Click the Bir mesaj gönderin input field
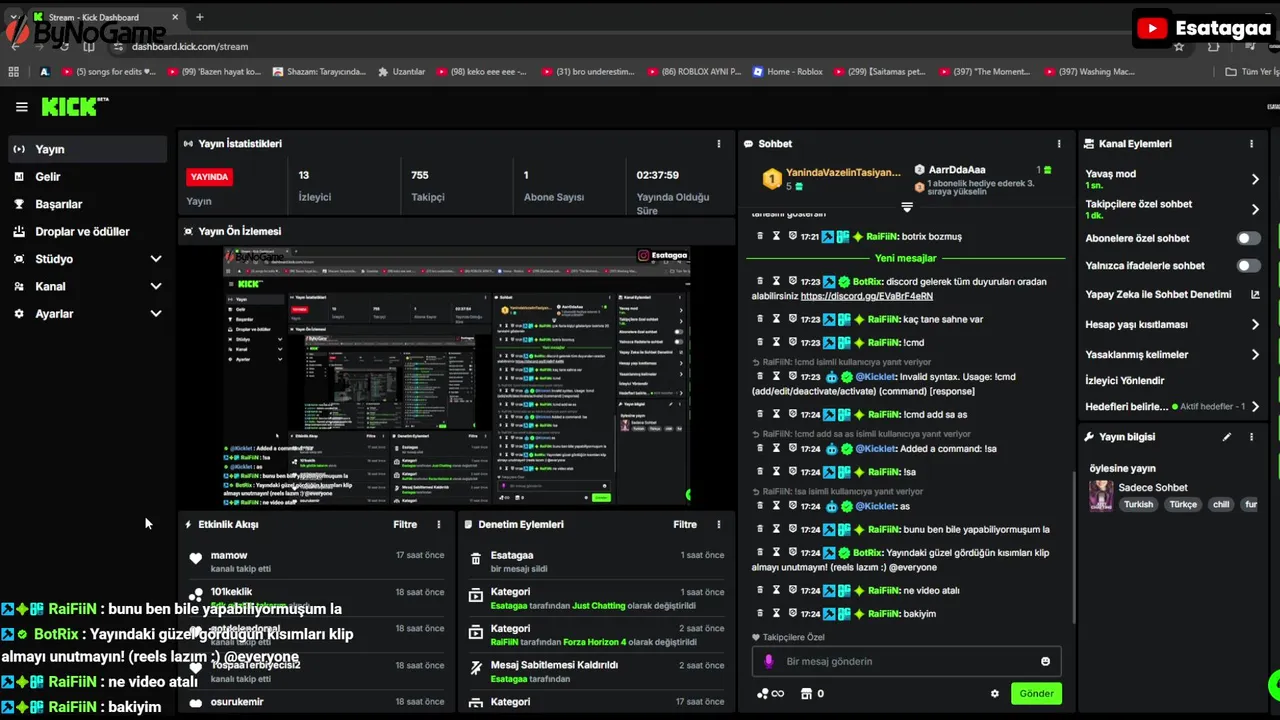1280x720 pixels. (906, 661)
